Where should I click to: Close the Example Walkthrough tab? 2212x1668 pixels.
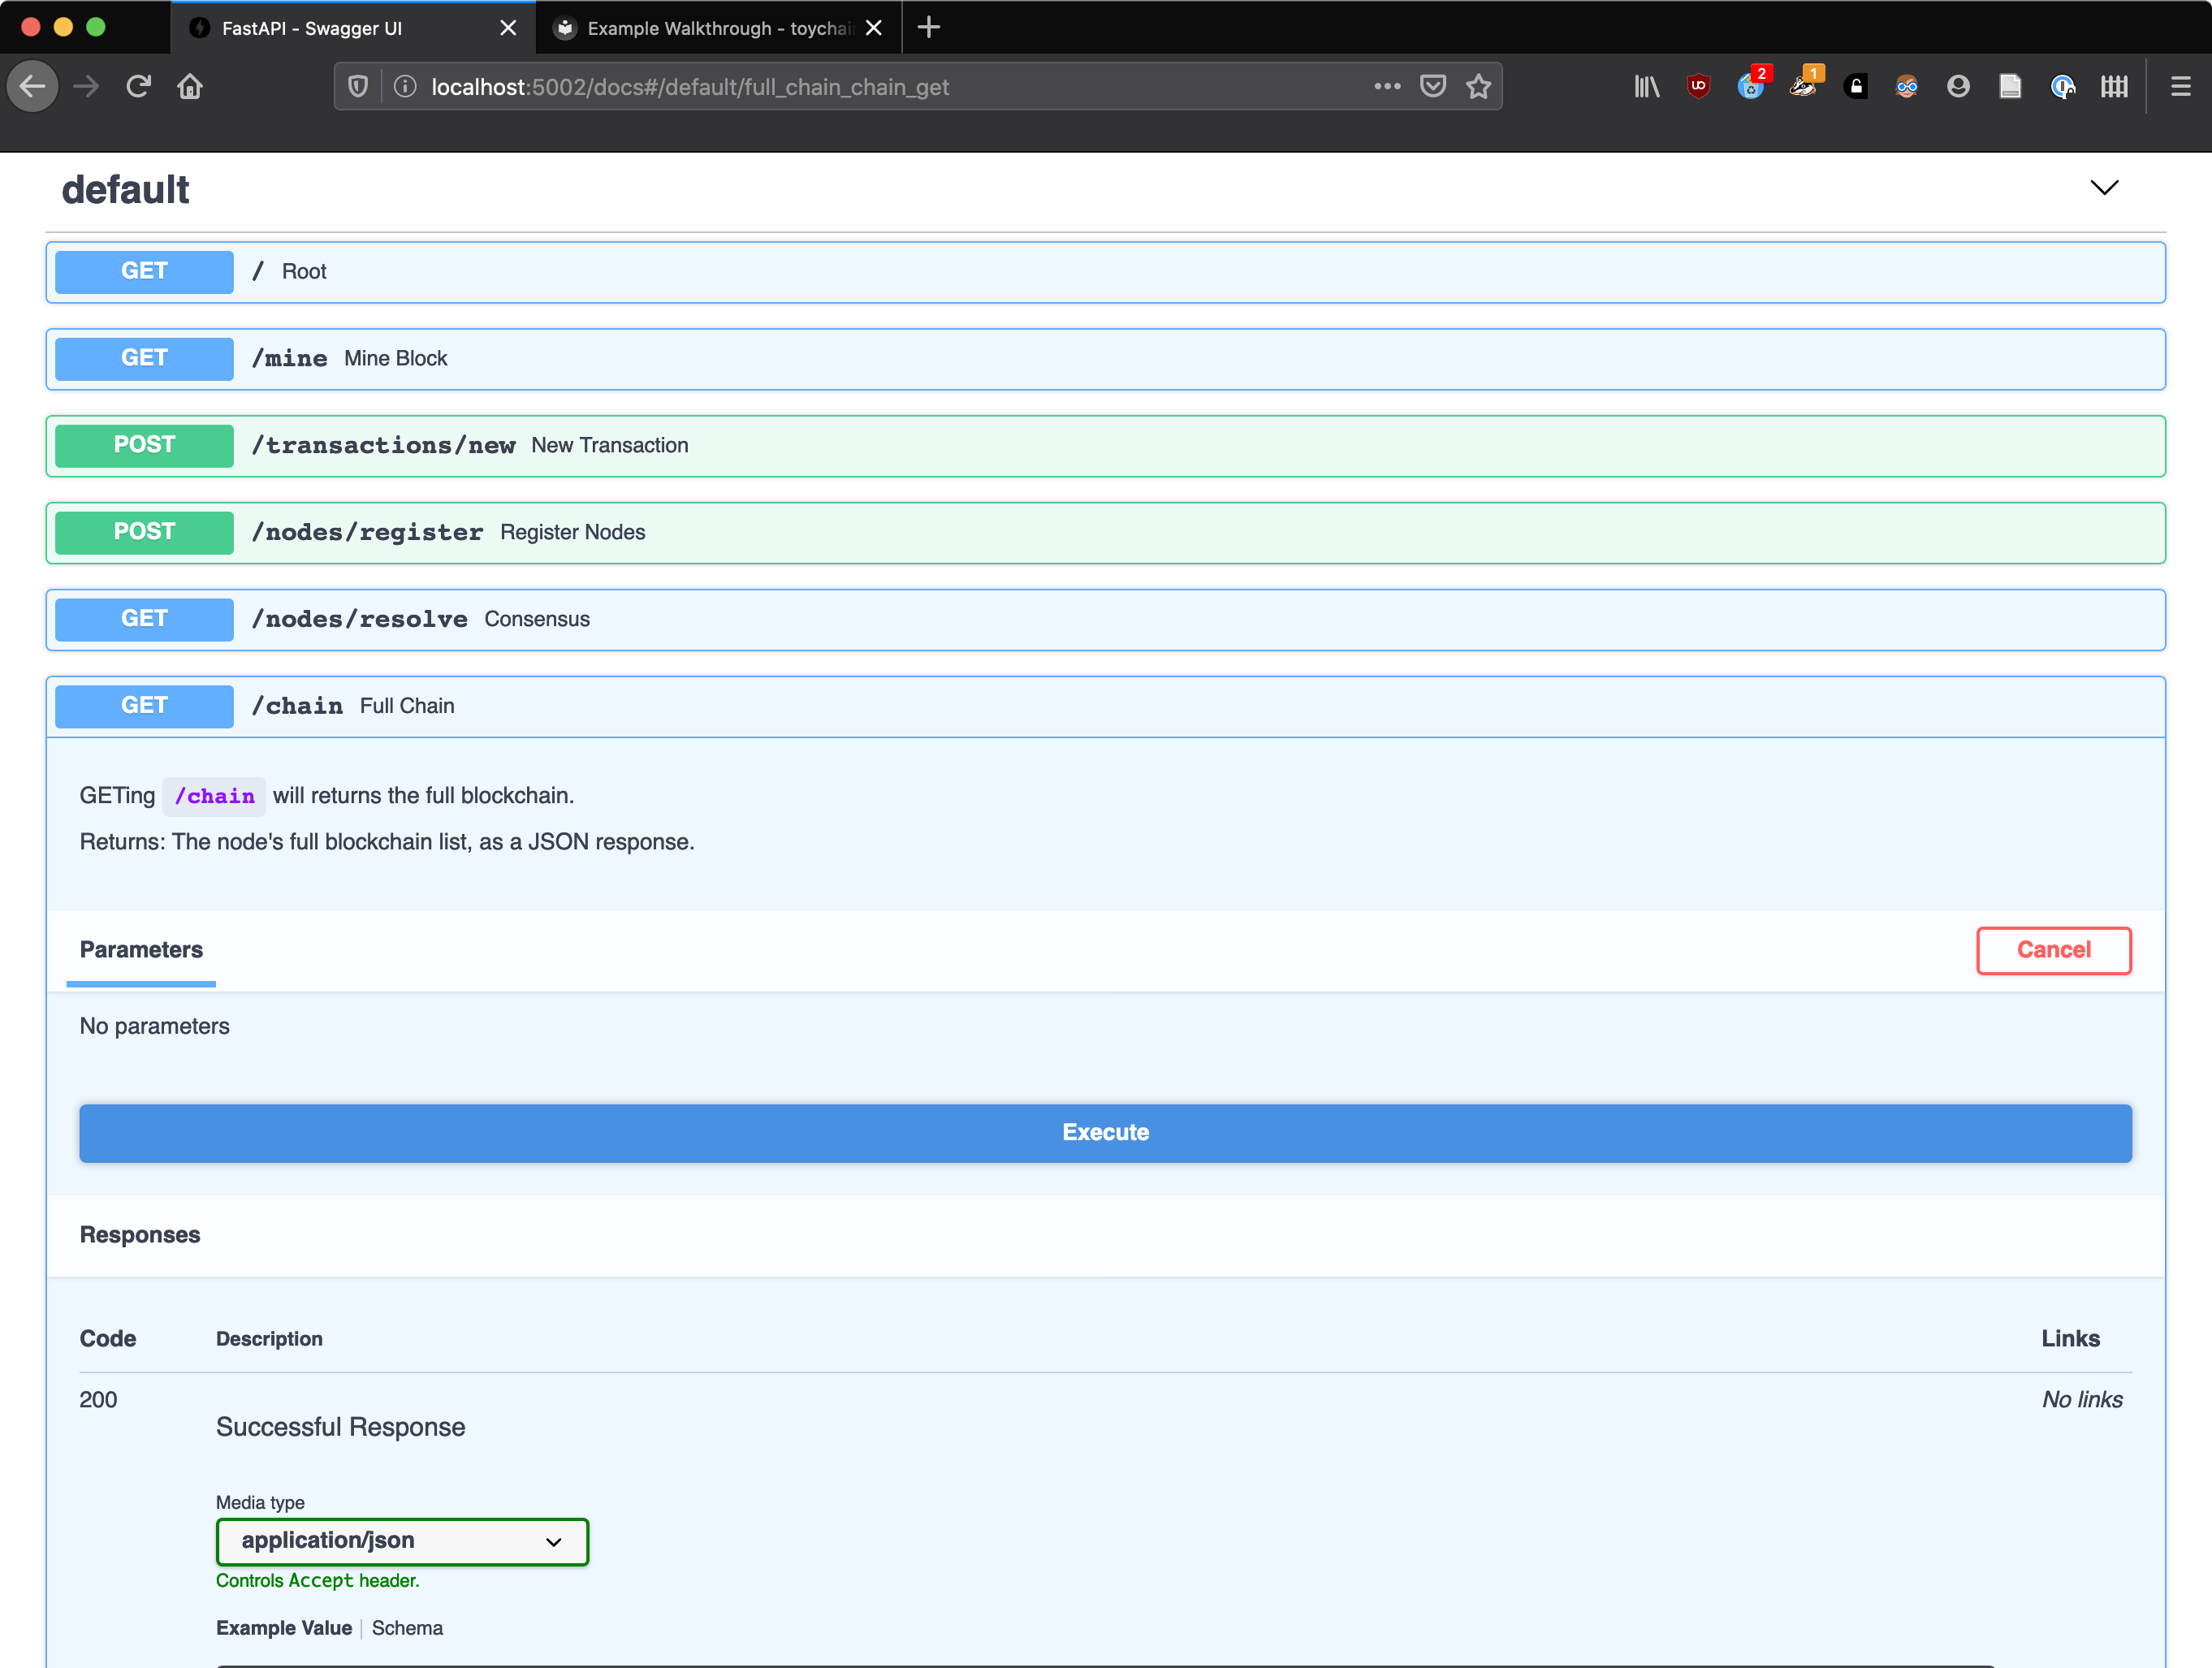pos(874,28)
